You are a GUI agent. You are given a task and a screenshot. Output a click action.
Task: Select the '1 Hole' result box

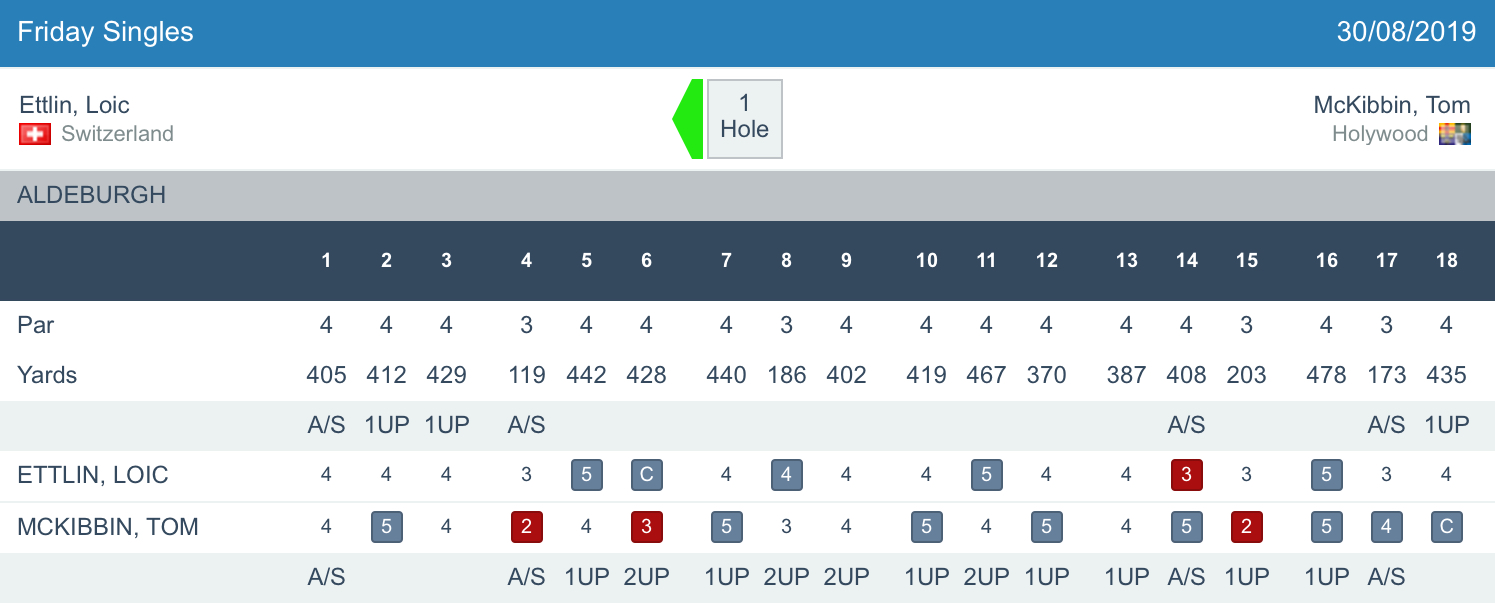pos(745,118)
